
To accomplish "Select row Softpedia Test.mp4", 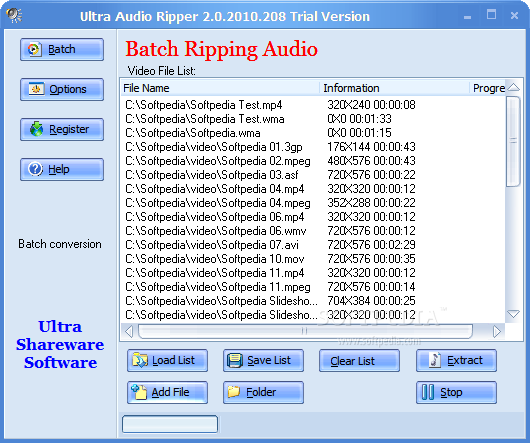I will [x=313, y=105].
